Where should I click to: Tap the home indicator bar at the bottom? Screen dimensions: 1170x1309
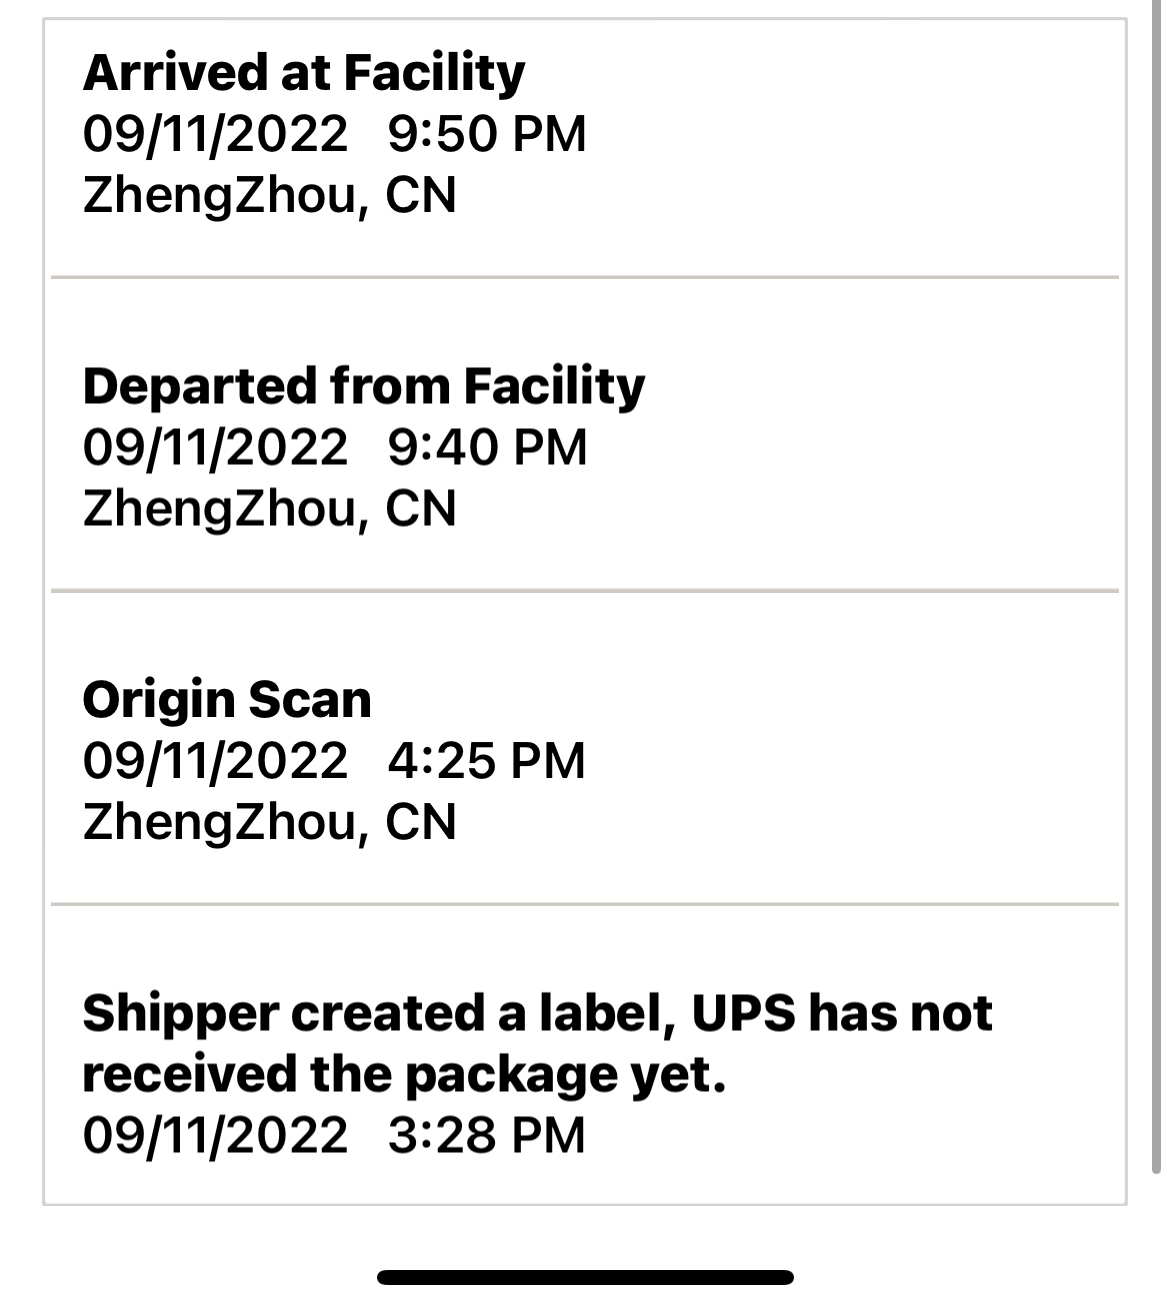point(585,1277)
